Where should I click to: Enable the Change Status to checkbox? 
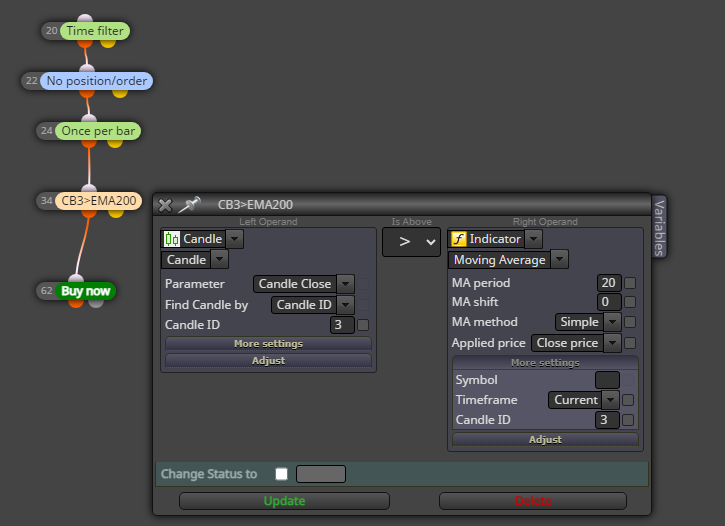click(x=282, y=474)
